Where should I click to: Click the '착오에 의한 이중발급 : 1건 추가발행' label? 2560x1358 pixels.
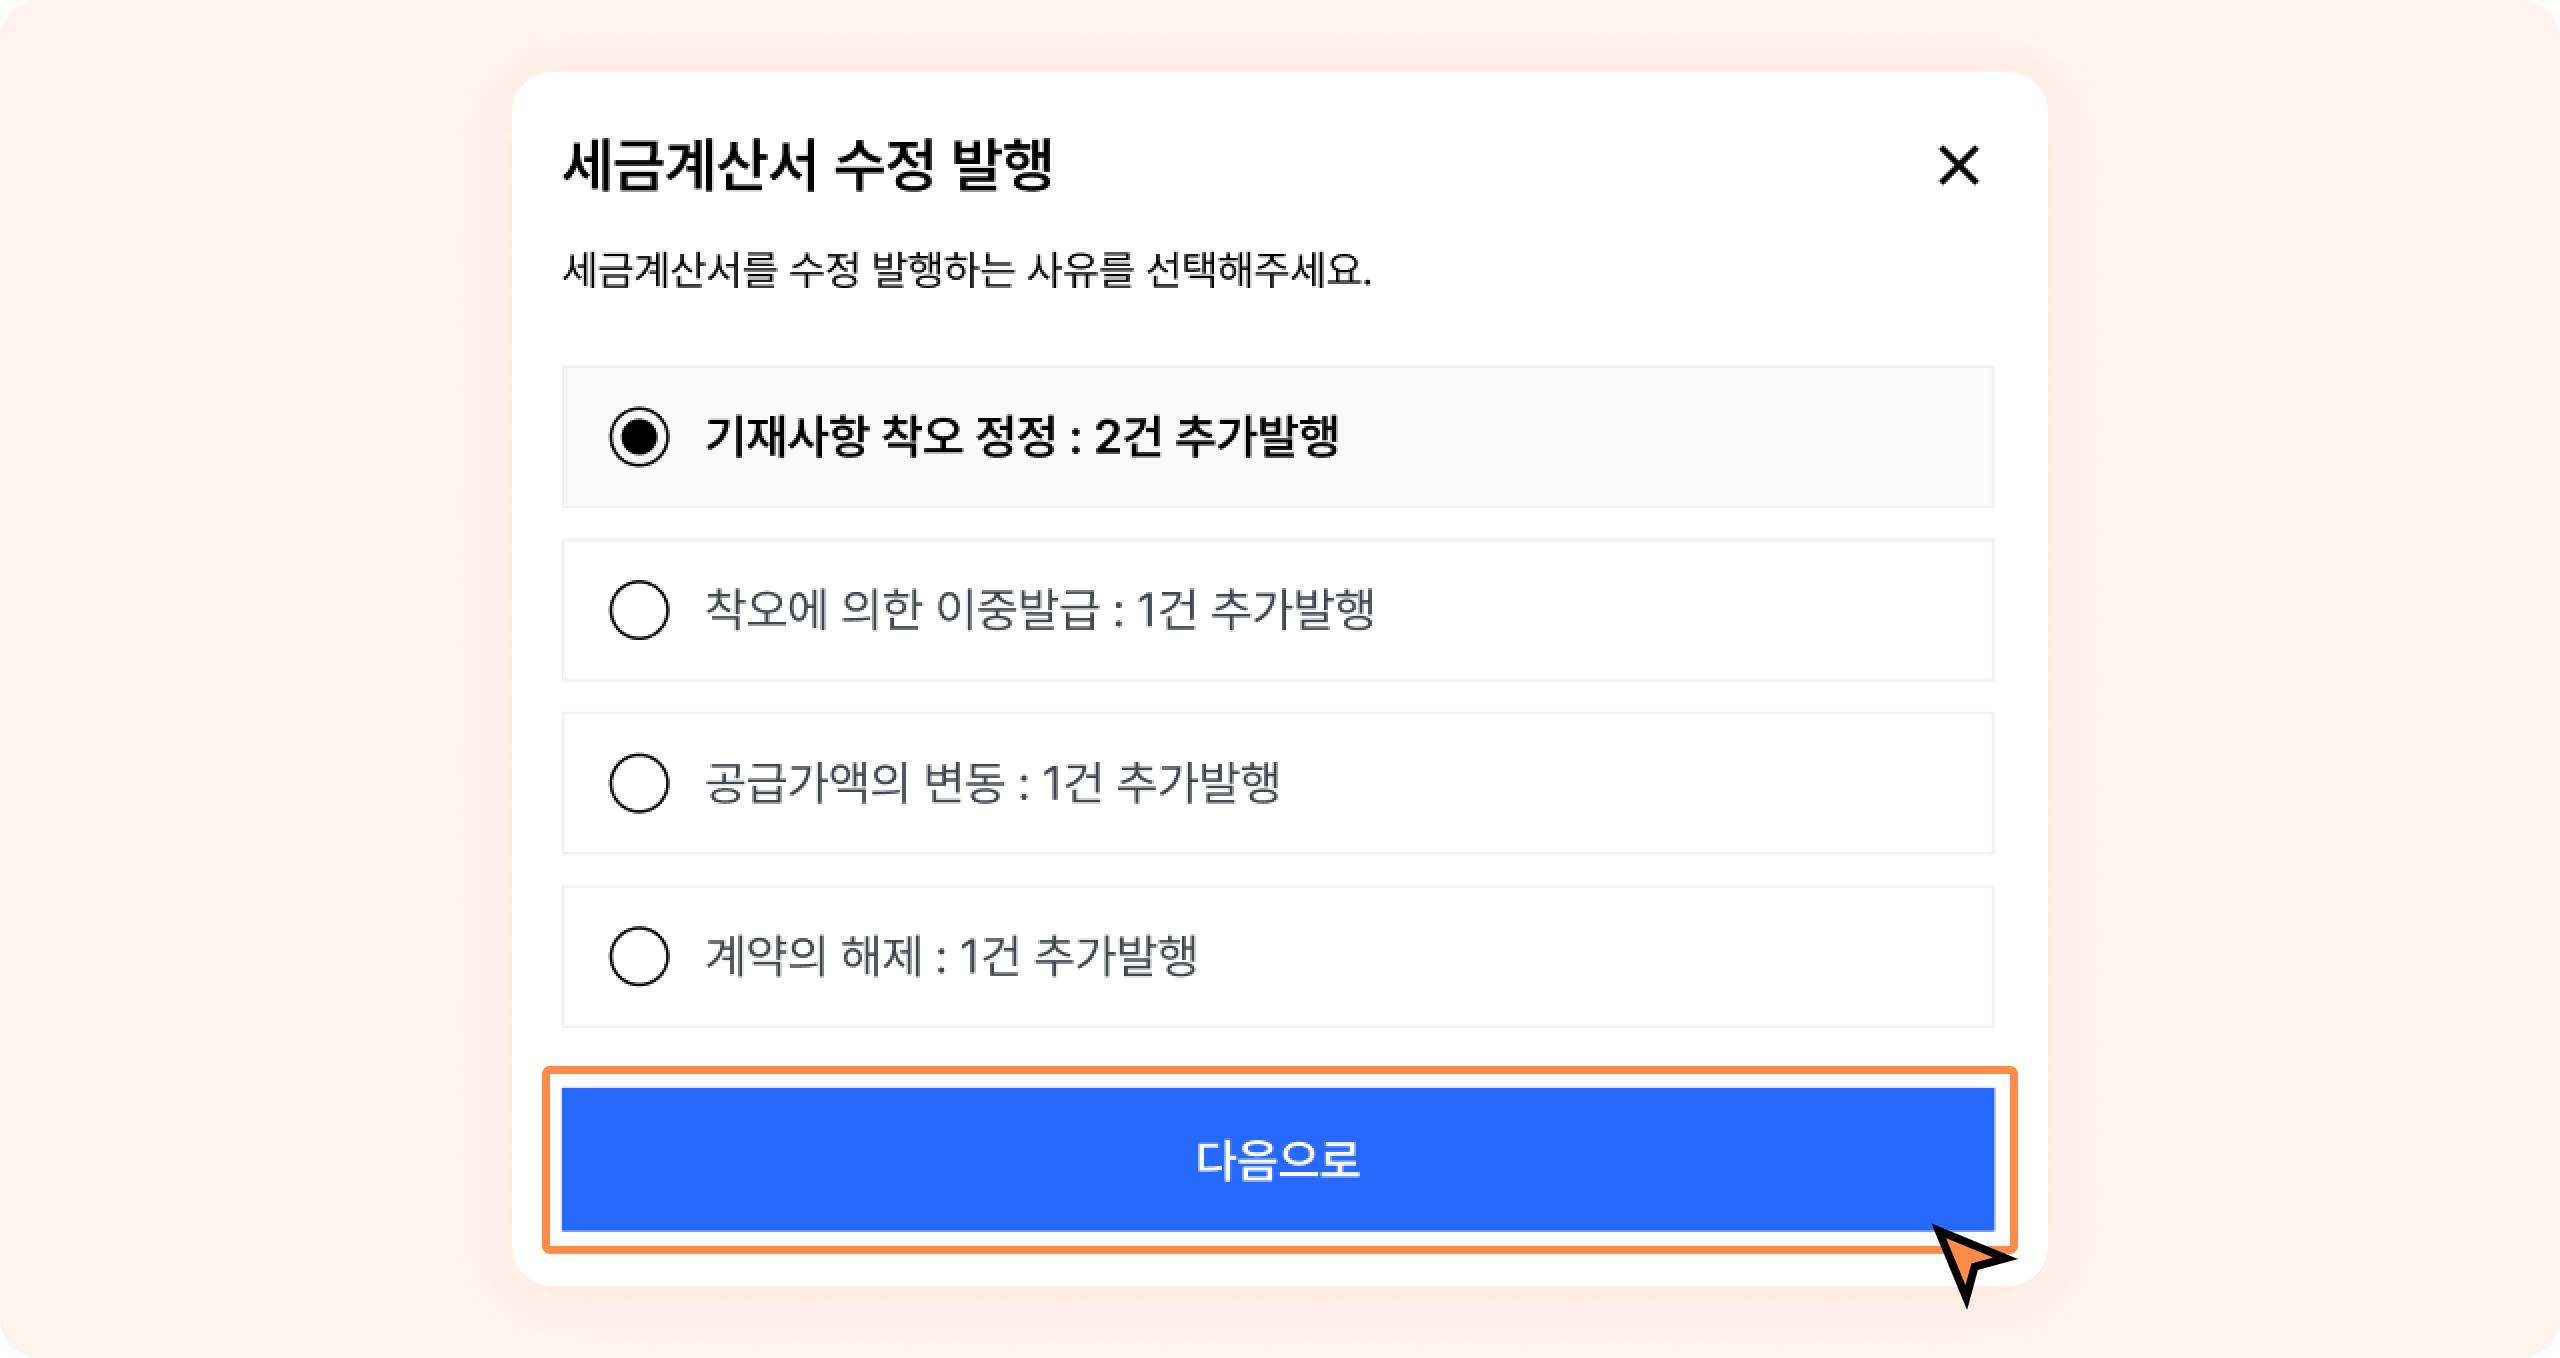pos(1040,610)
